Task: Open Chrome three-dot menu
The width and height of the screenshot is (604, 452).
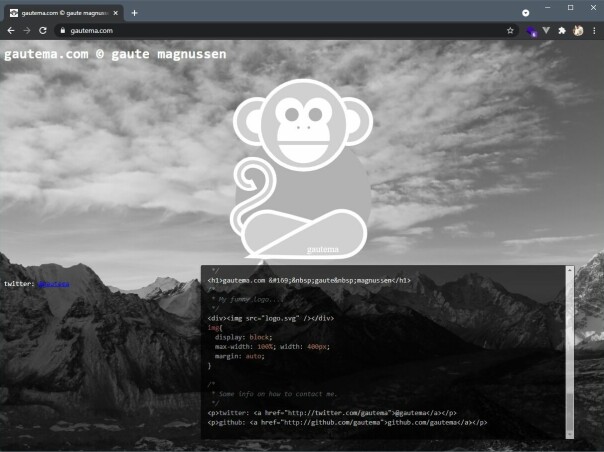Action: point(594,30)
